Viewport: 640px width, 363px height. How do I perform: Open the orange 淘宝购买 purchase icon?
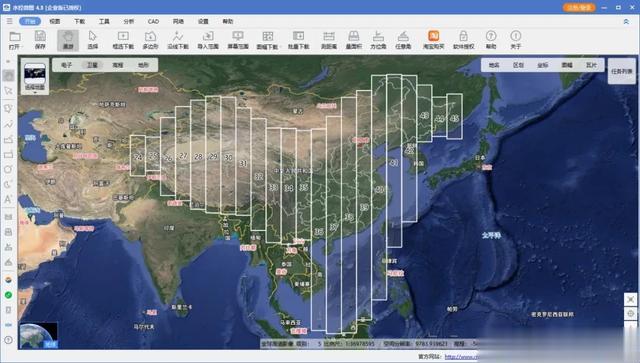click(x=433, y=40)
